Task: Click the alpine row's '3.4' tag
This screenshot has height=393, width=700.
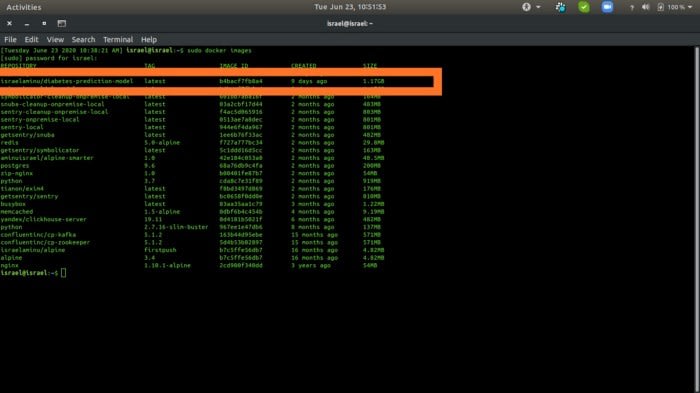Action: (x=150, y=258)
